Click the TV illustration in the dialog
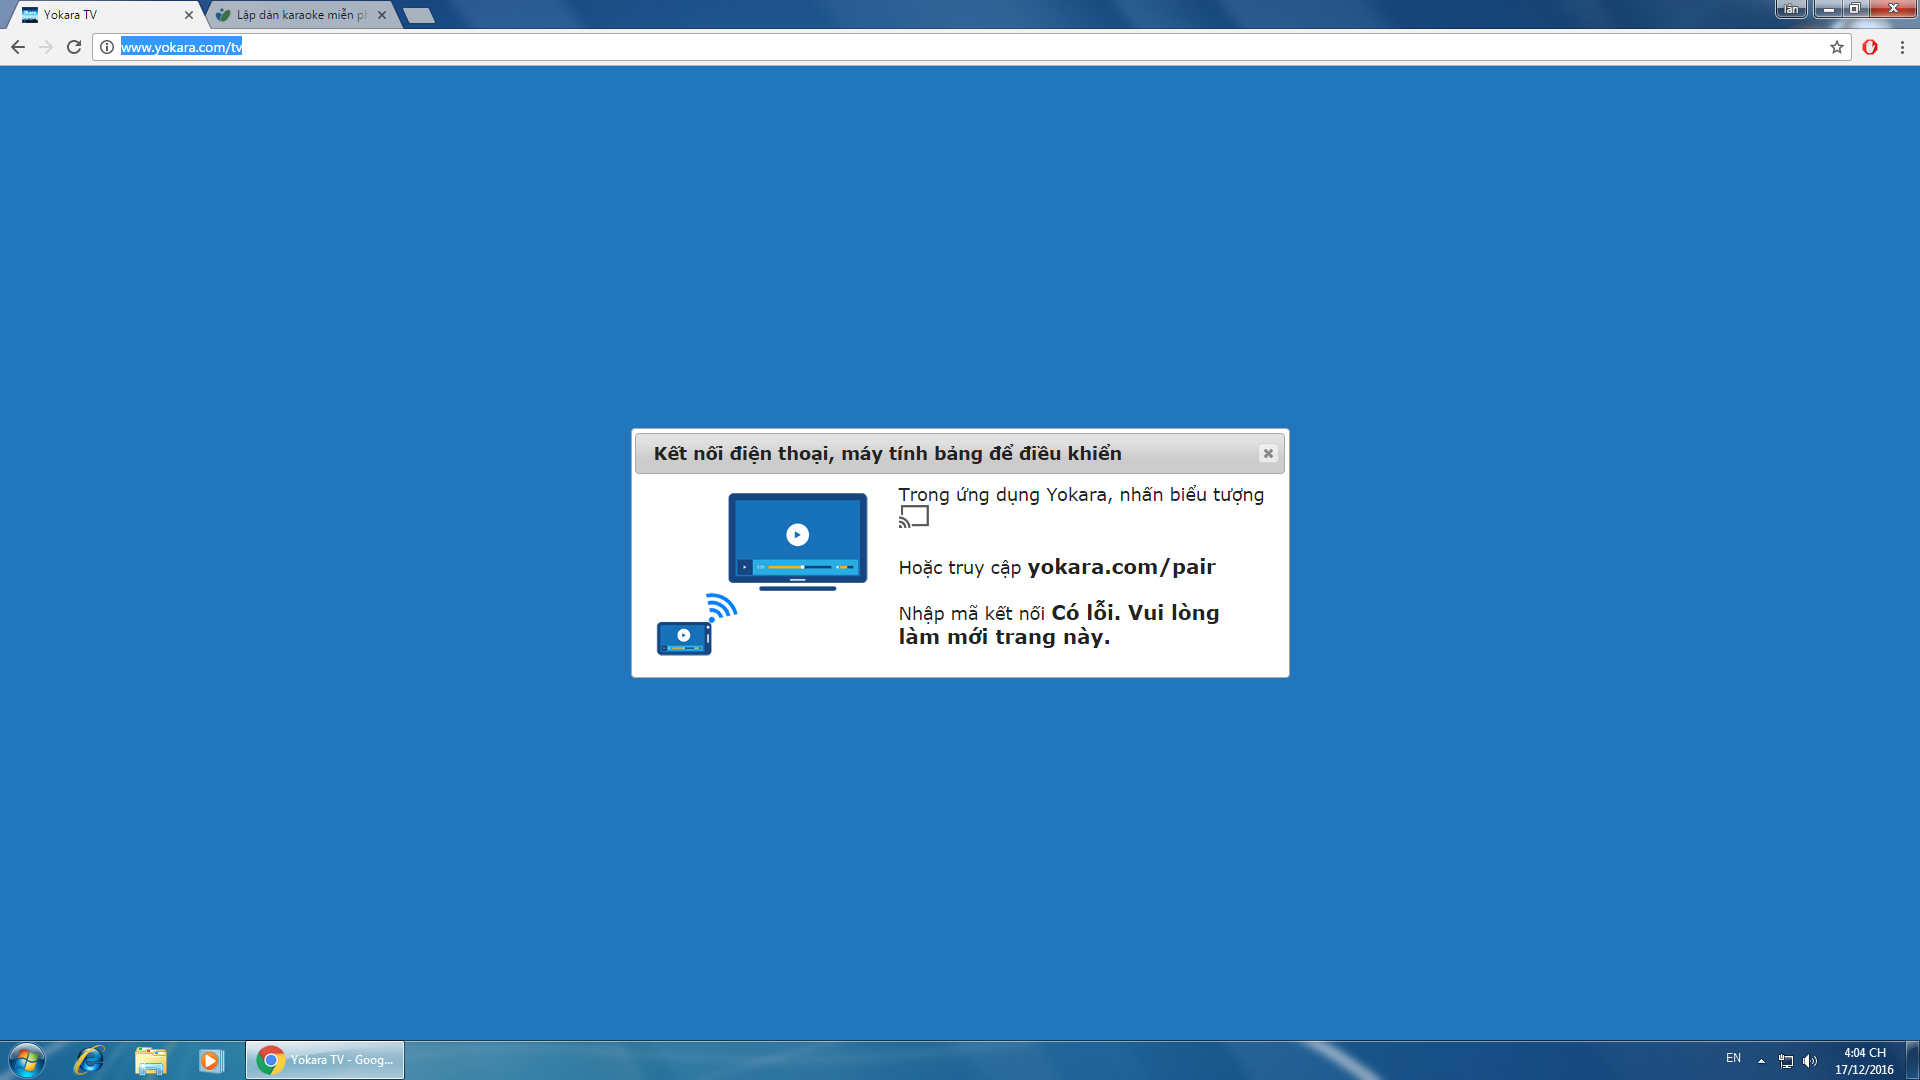Viewport: 1920px width, 1080px height. (x=797, y=541)
